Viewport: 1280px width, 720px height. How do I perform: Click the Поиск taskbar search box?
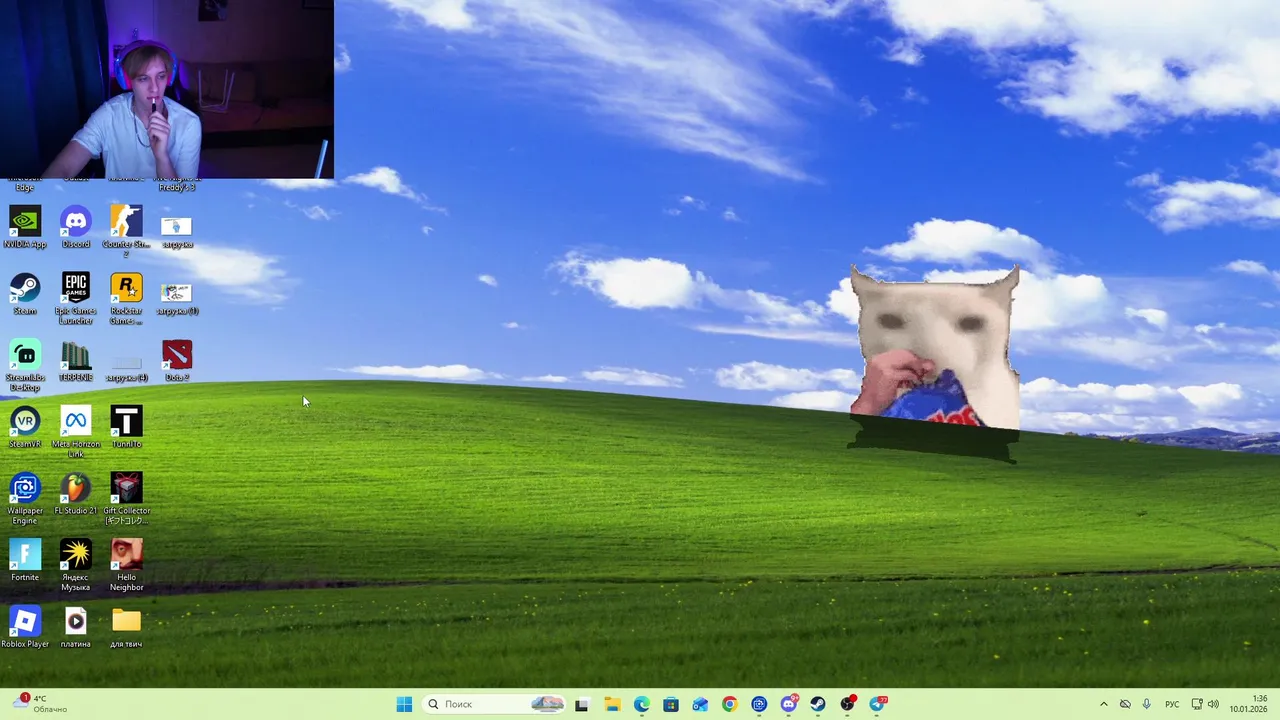496,704
